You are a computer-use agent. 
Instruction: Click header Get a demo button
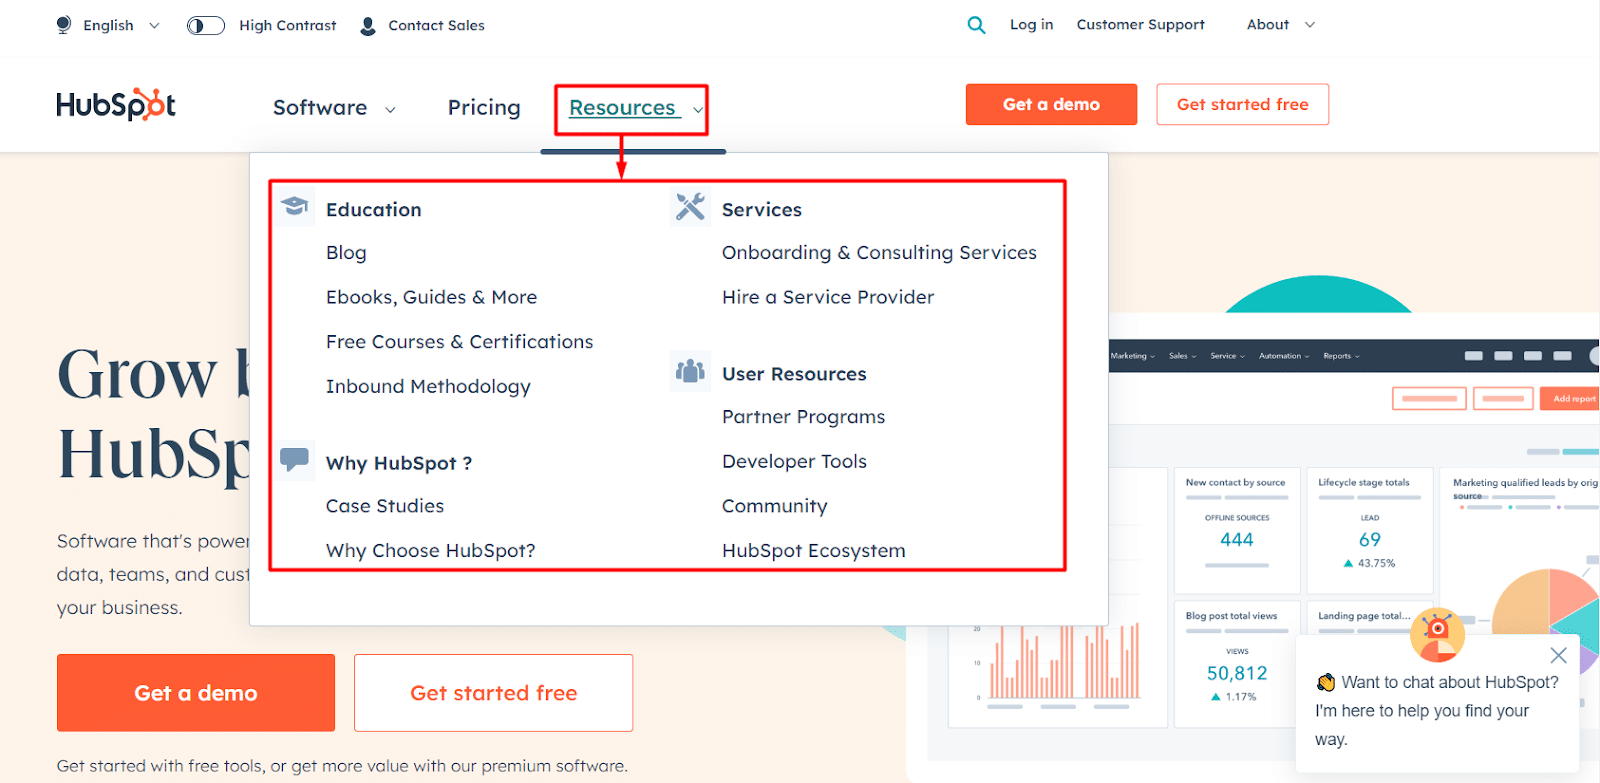tap(1051, 104)
